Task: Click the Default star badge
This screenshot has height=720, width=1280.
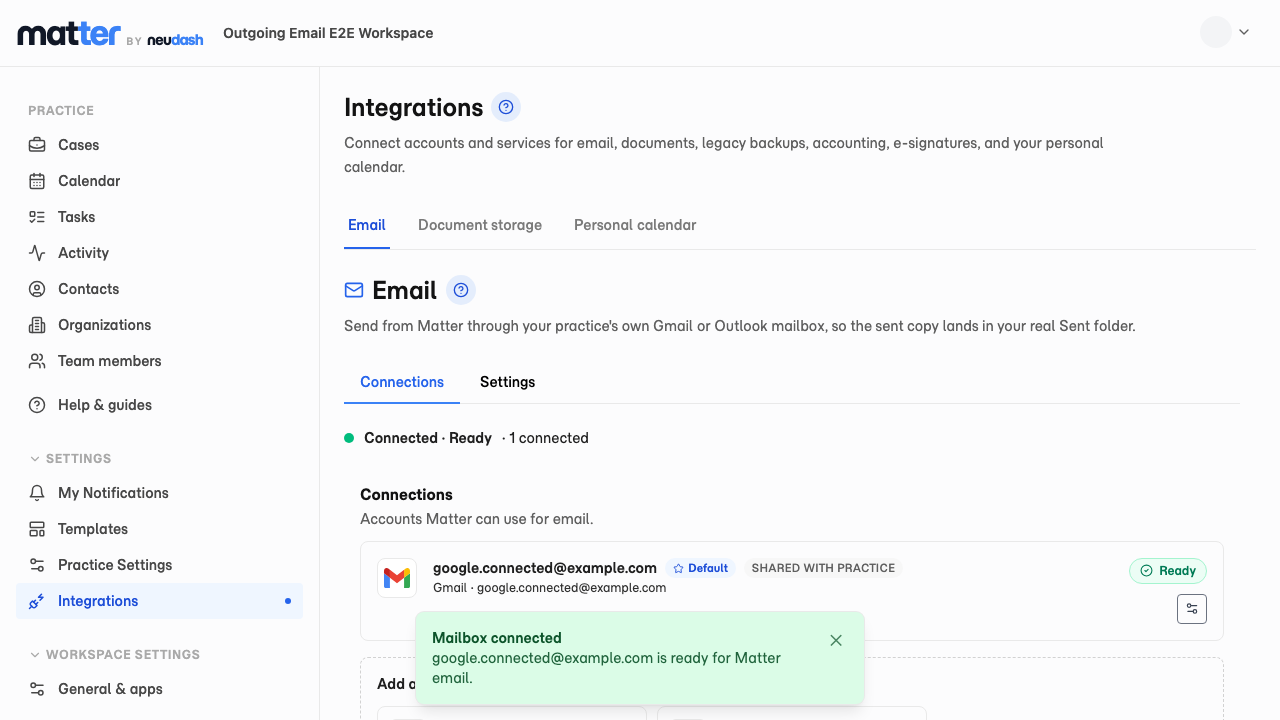Action: [x=700, y=568]
